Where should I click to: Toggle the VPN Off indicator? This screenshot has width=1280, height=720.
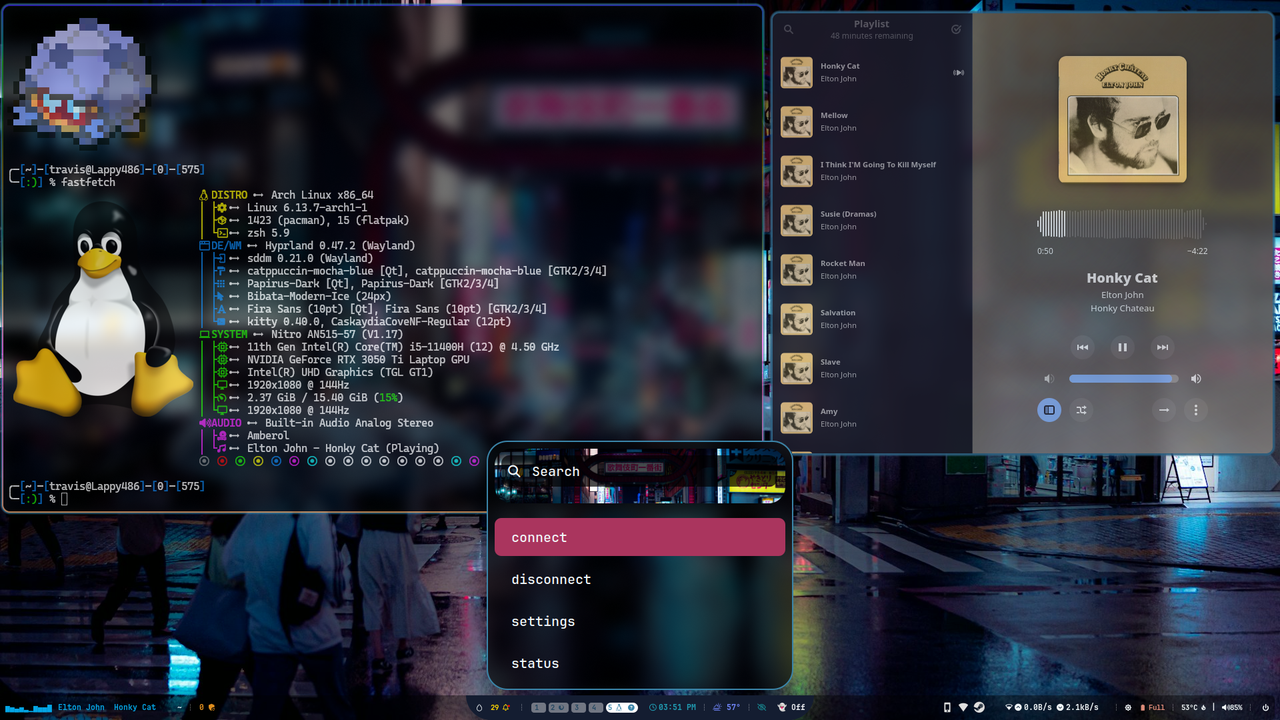coord(791,707)
